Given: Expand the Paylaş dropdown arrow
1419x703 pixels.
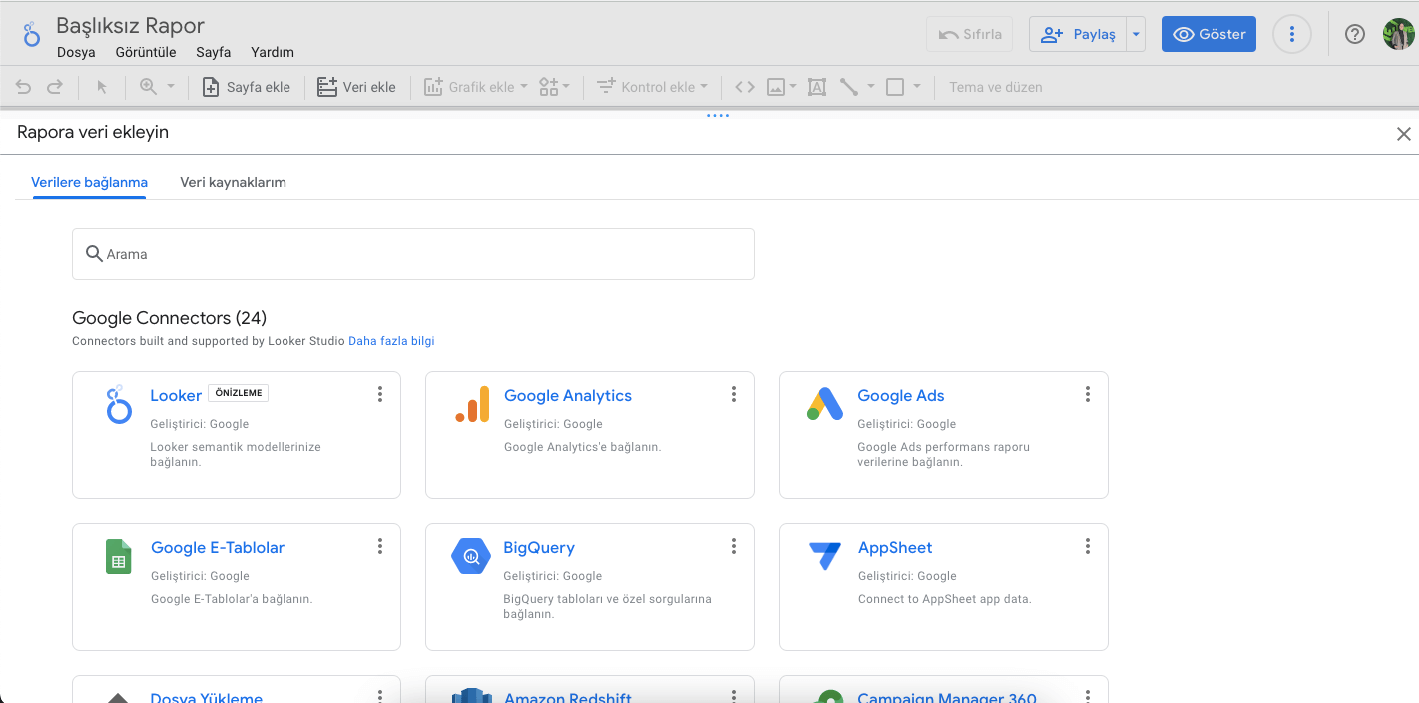Looking at the screenshot, I should click(x=1136, y=34).
